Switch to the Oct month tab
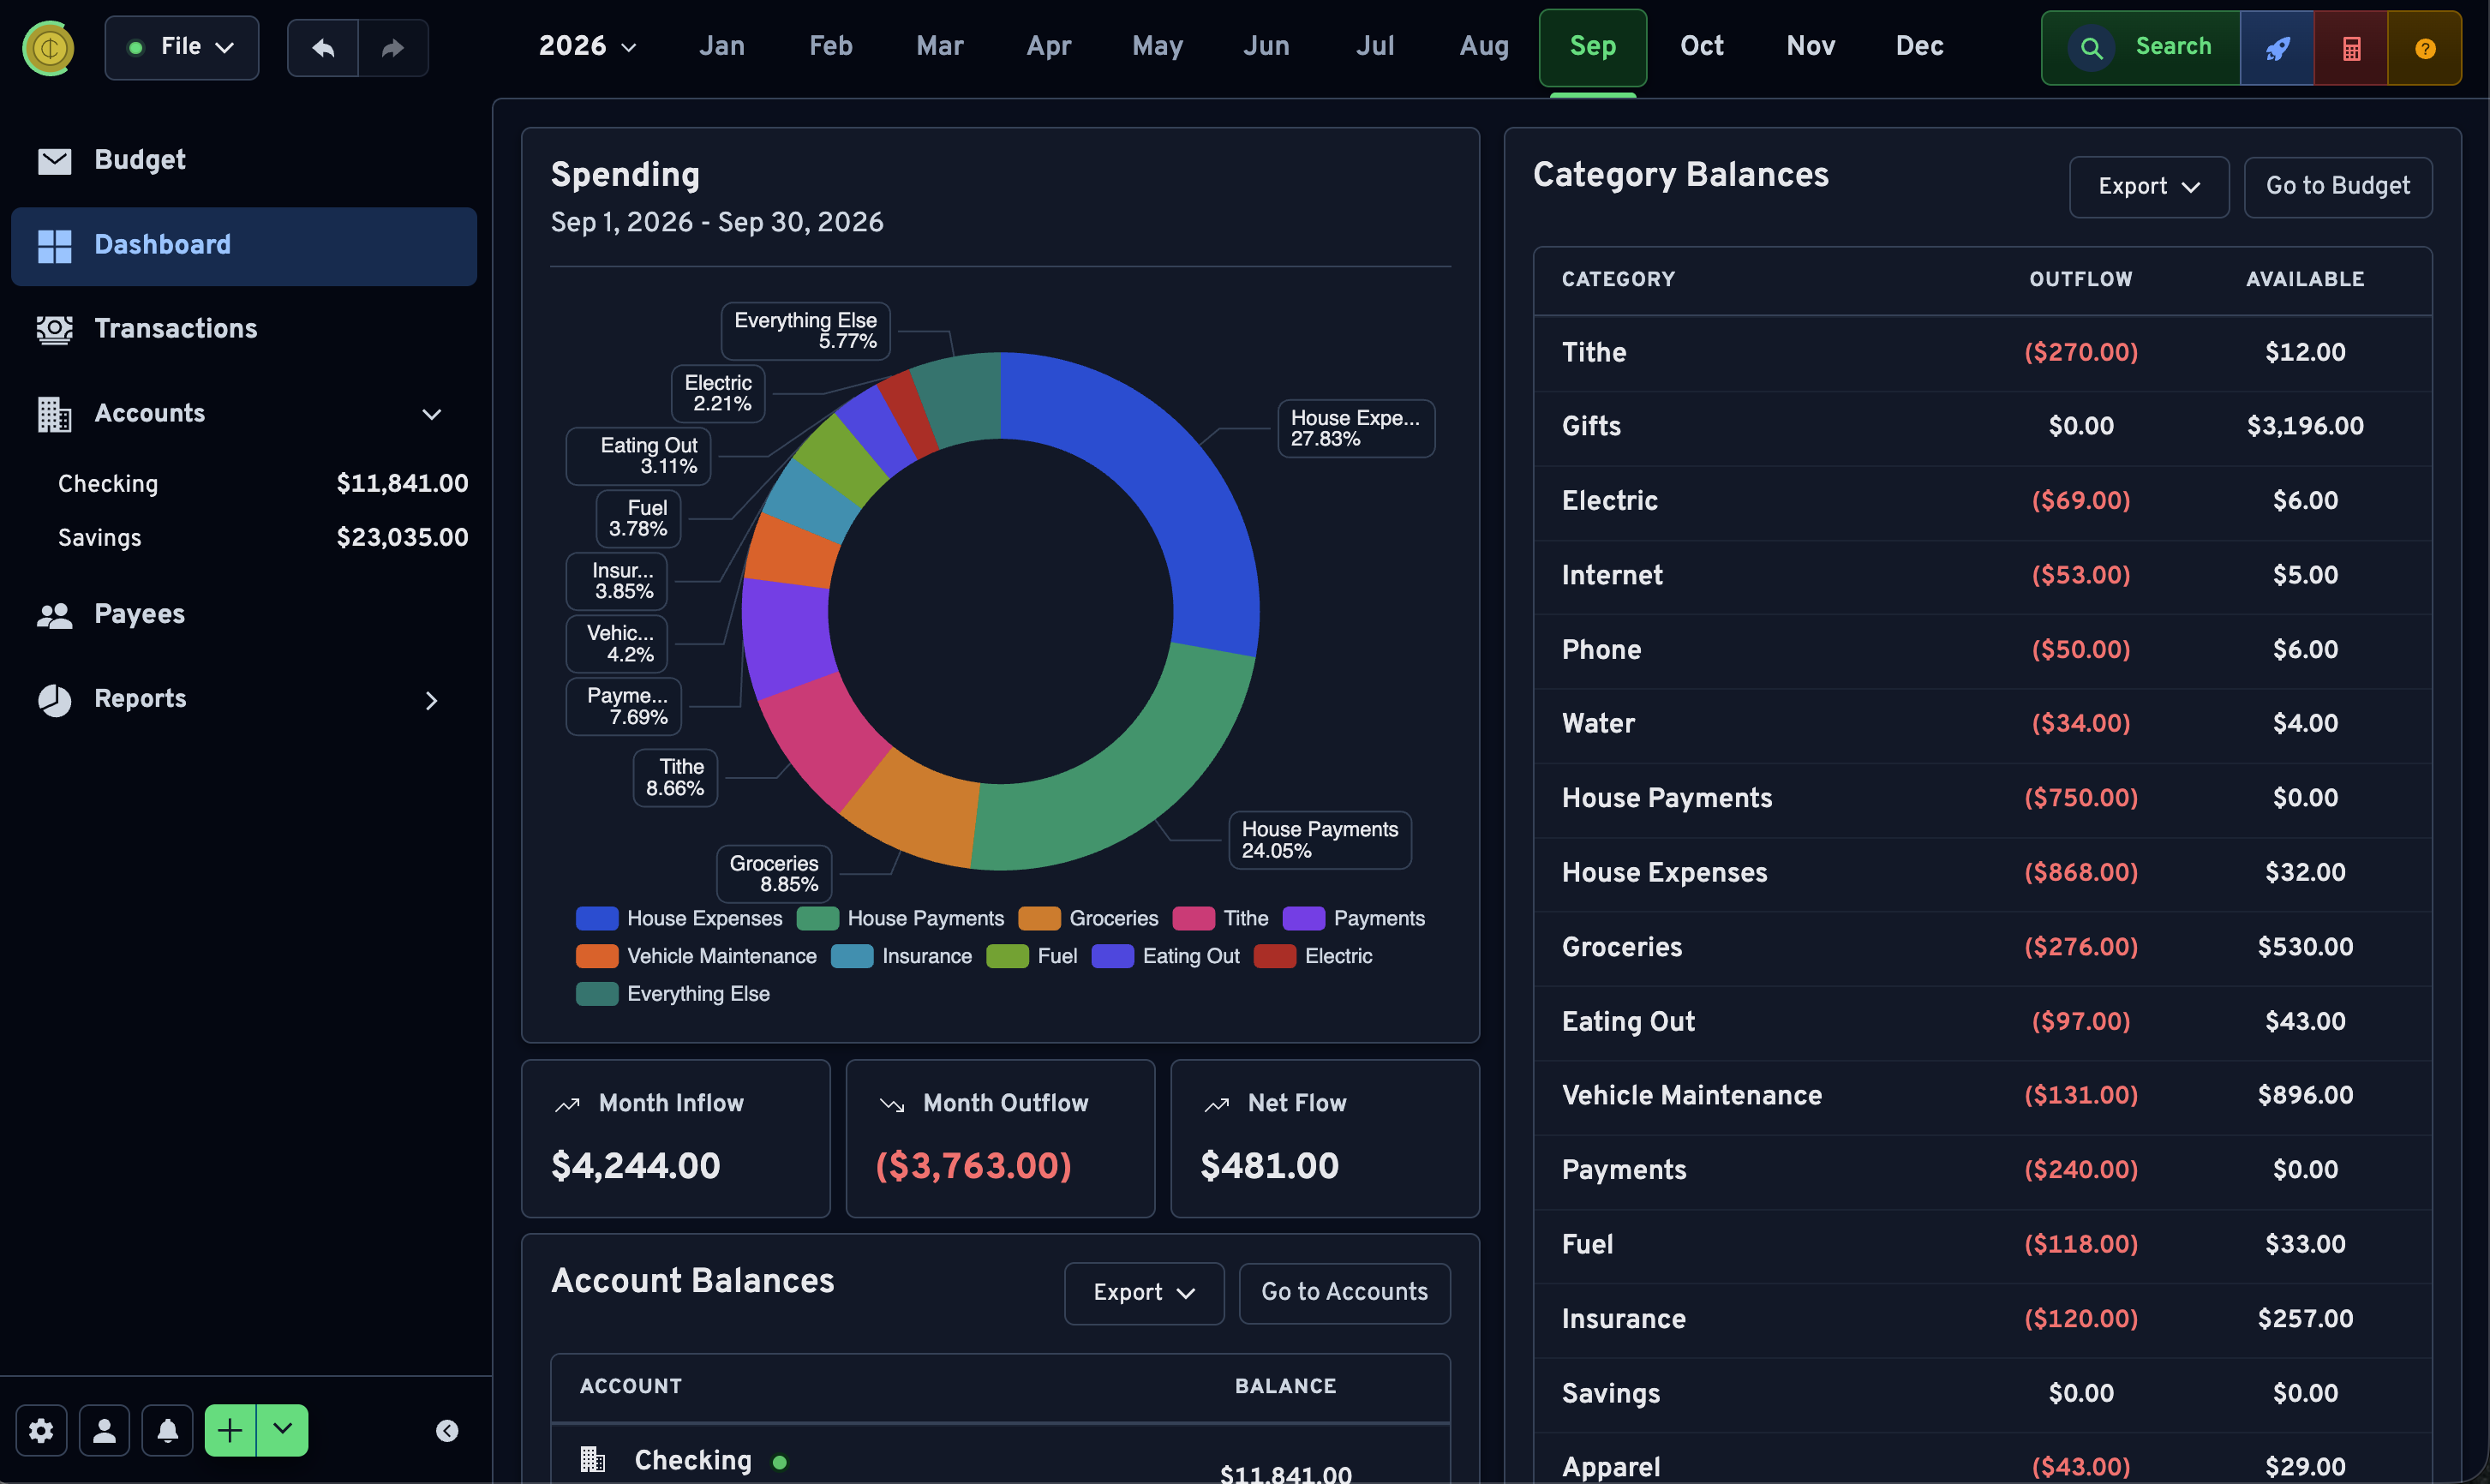This screenshot has height=1484, width=2490. (1701, 46)
